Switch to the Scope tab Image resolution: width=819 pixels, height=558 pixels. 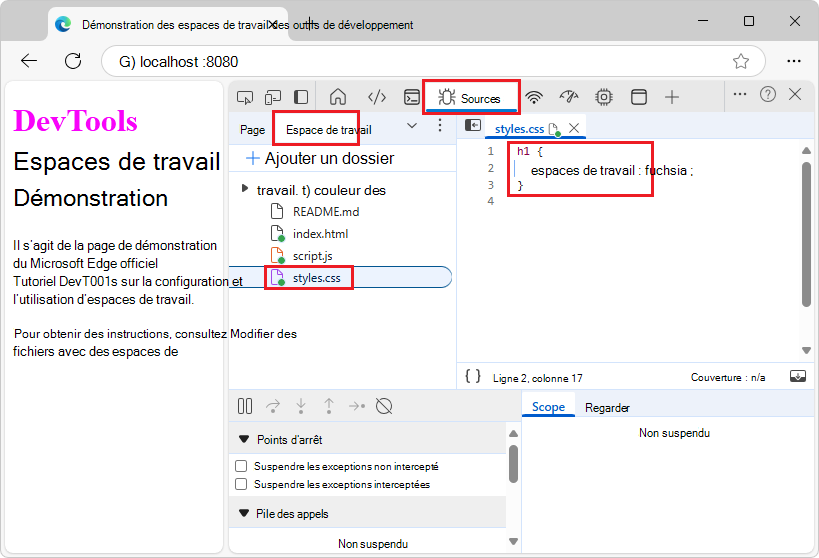click(x=548, y=406)
